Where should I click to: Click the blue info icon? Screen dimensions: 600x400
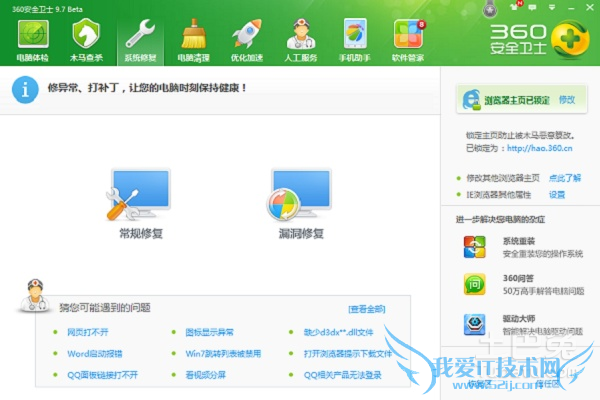pyautogui.click(x=25, y=90)
